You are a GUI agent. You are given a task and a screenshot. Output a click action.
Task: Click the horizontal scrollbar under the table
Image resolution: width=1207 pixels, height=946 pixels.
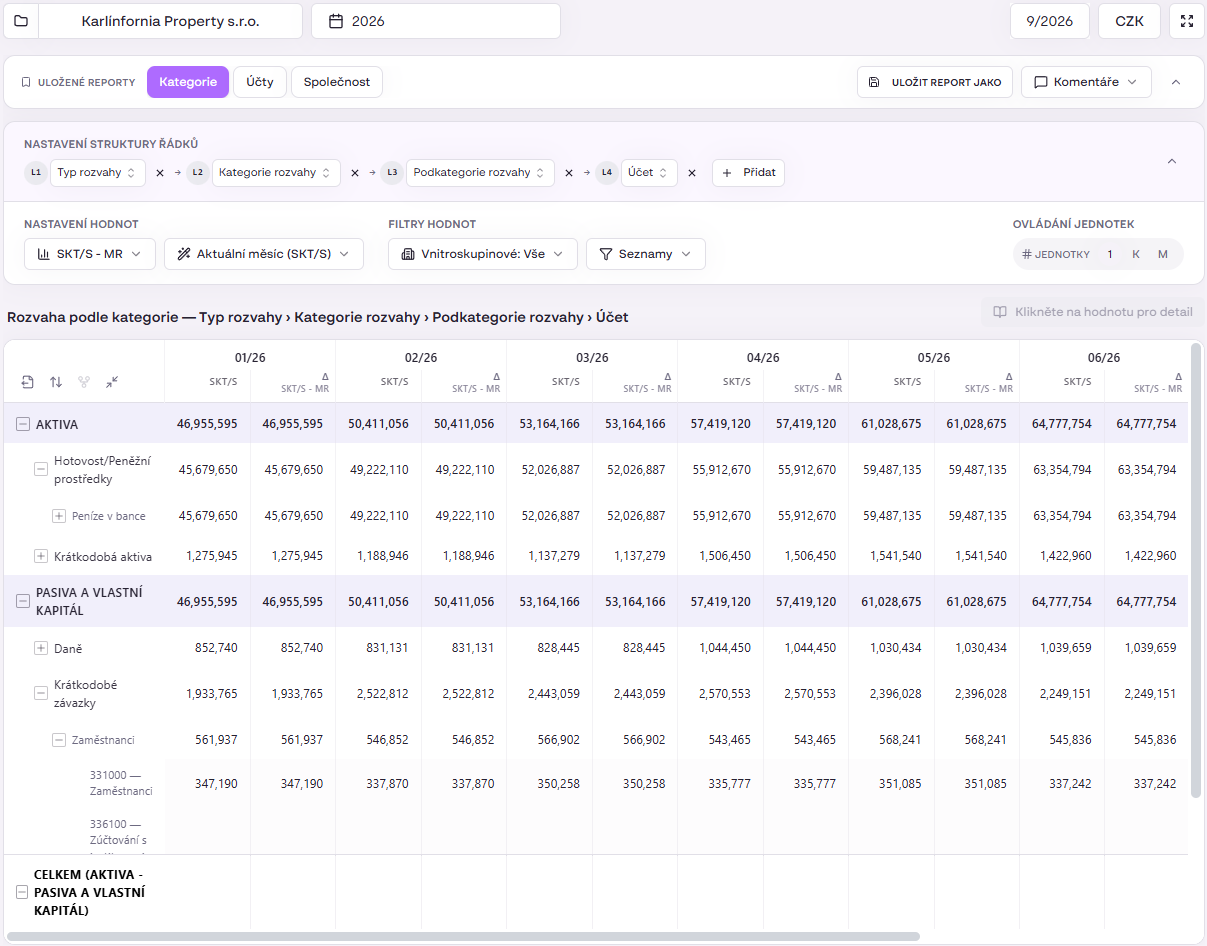tap(462, 937)
